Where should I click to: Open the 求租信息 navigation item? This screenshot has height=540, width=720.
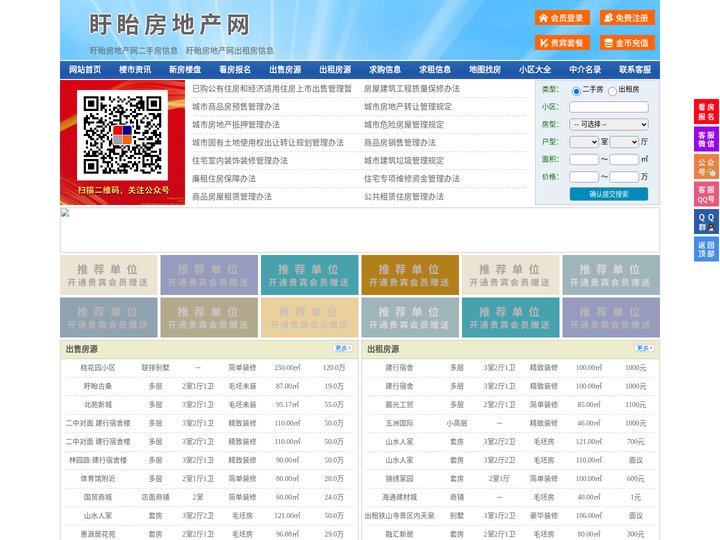click(x=435, y=70)
